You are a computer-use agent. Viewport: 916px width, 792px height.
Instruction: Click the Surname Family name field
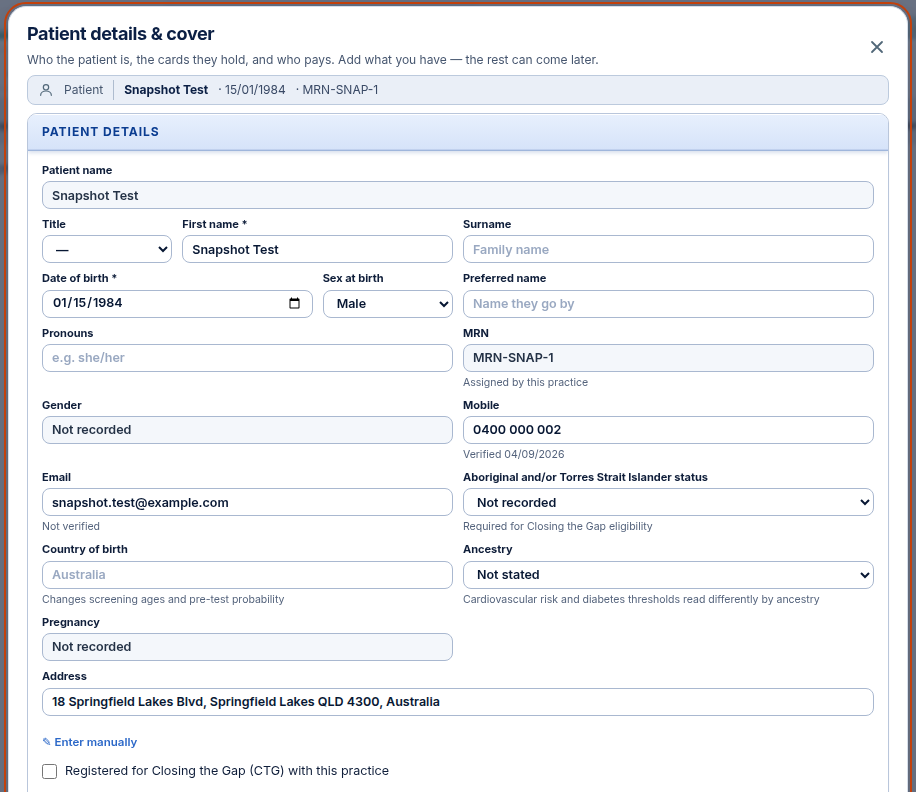668,249
